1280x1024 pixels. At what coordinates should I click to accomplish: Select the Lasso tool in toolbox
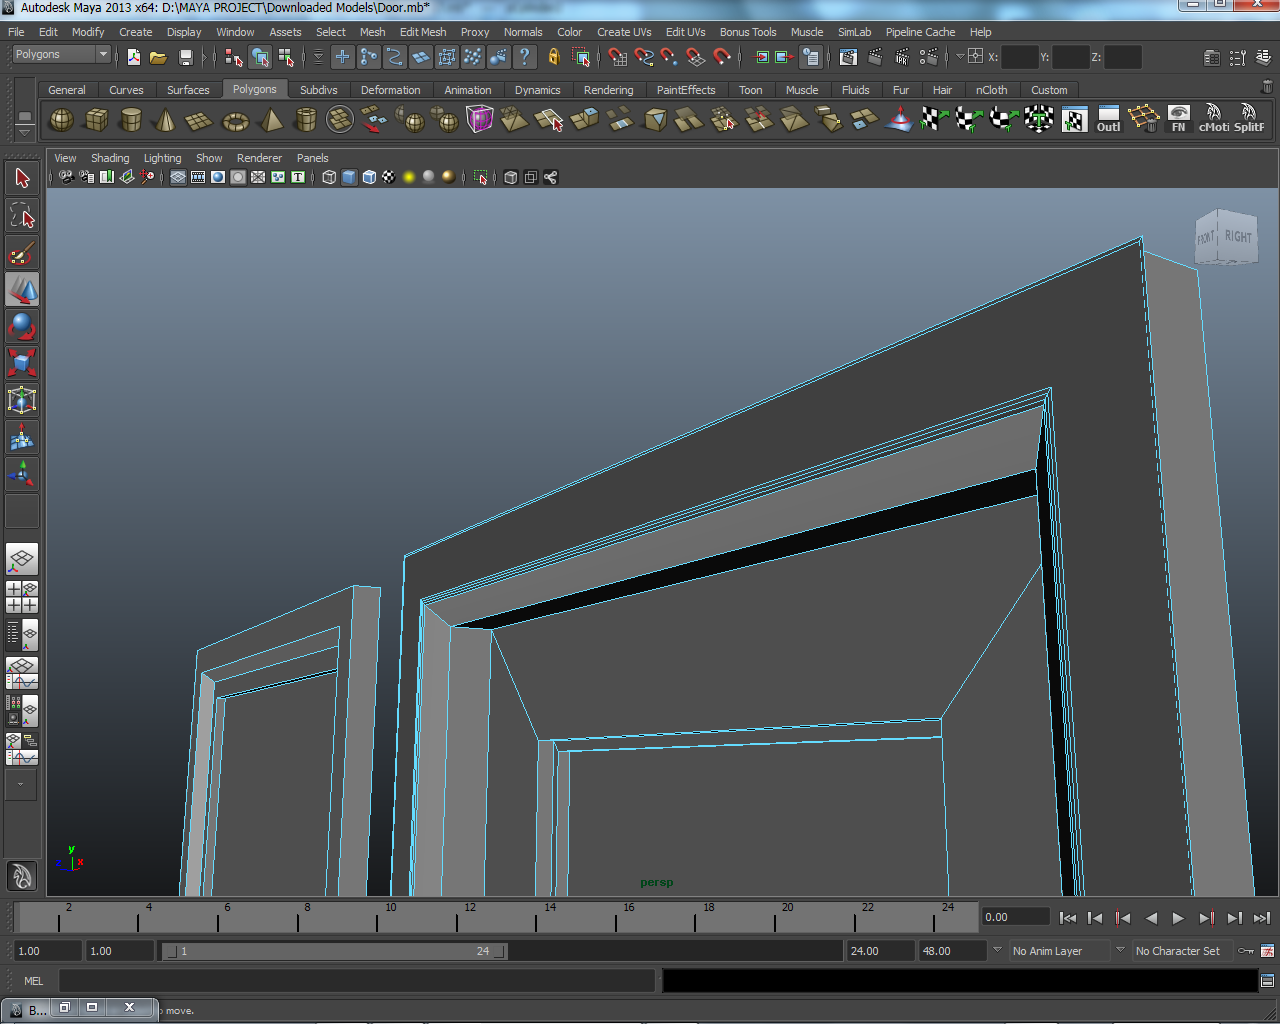pyautogui.click(x=22, y=216)
